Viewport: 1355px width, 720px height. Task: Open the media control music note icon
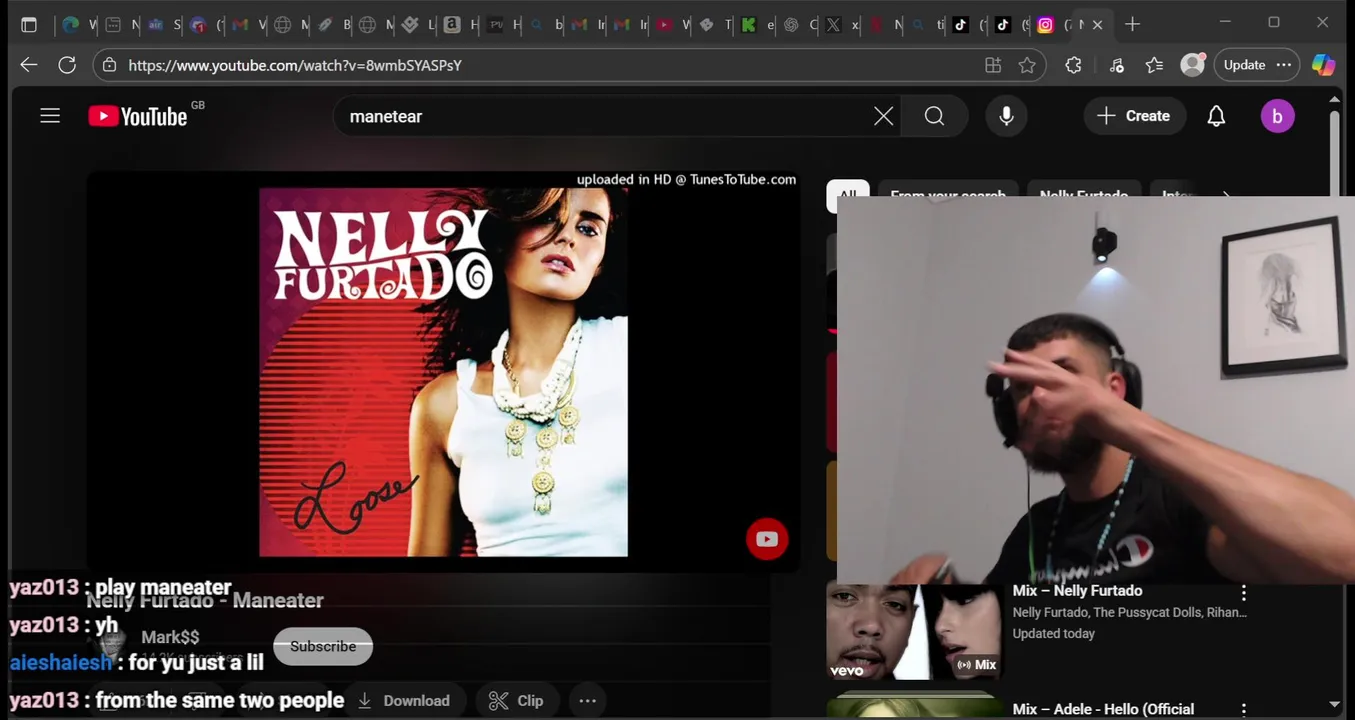pyautogui.click(x=1116, y=65)
